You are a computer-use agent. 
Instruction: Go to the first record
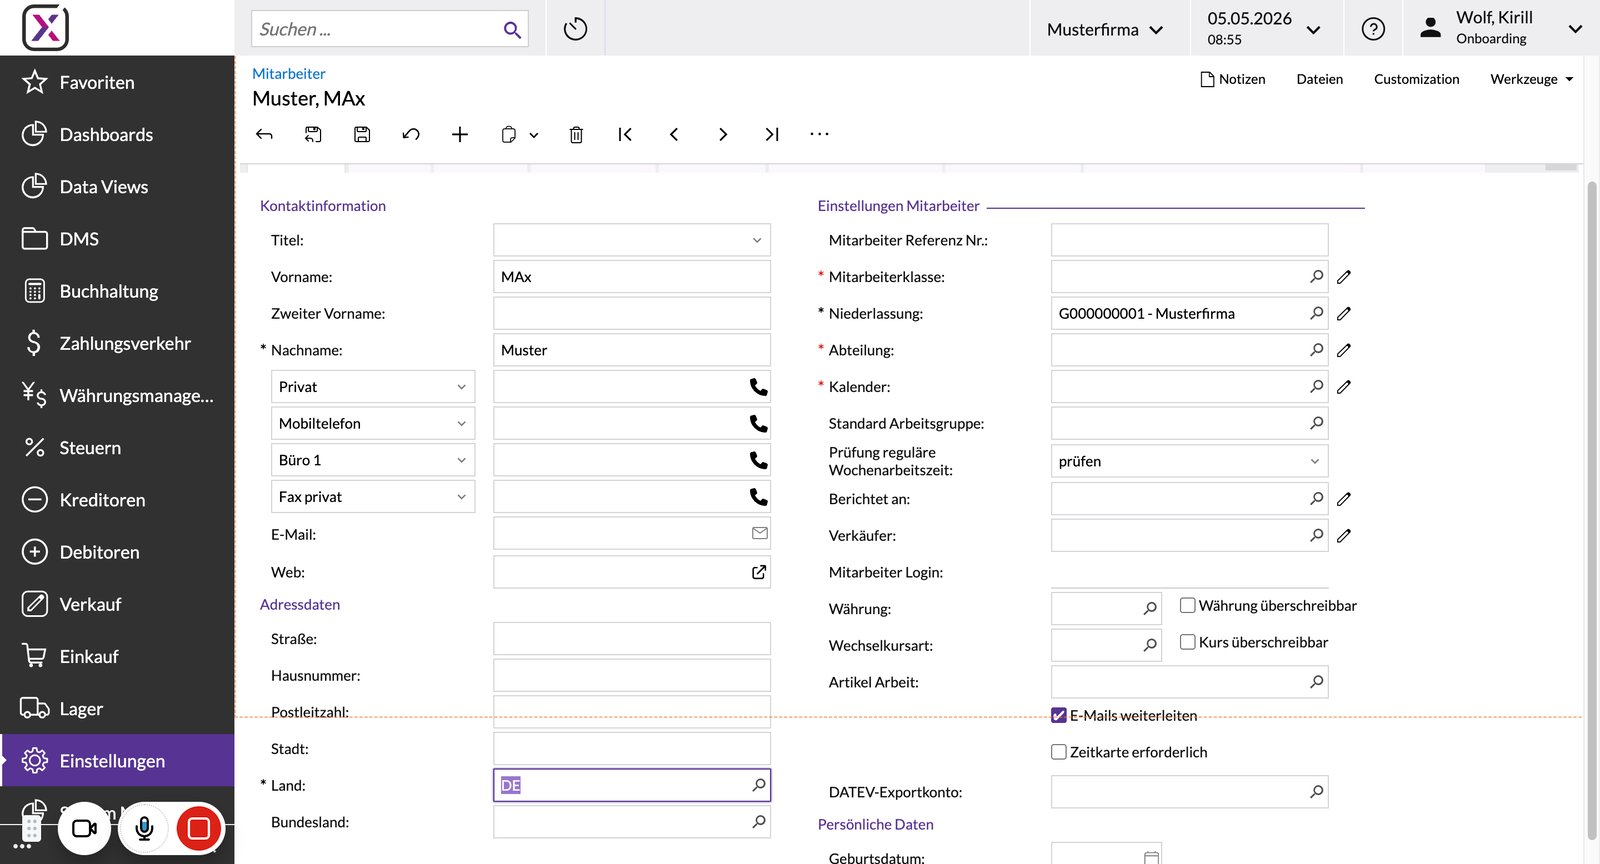pyautogui.click(x=625, y=134)
